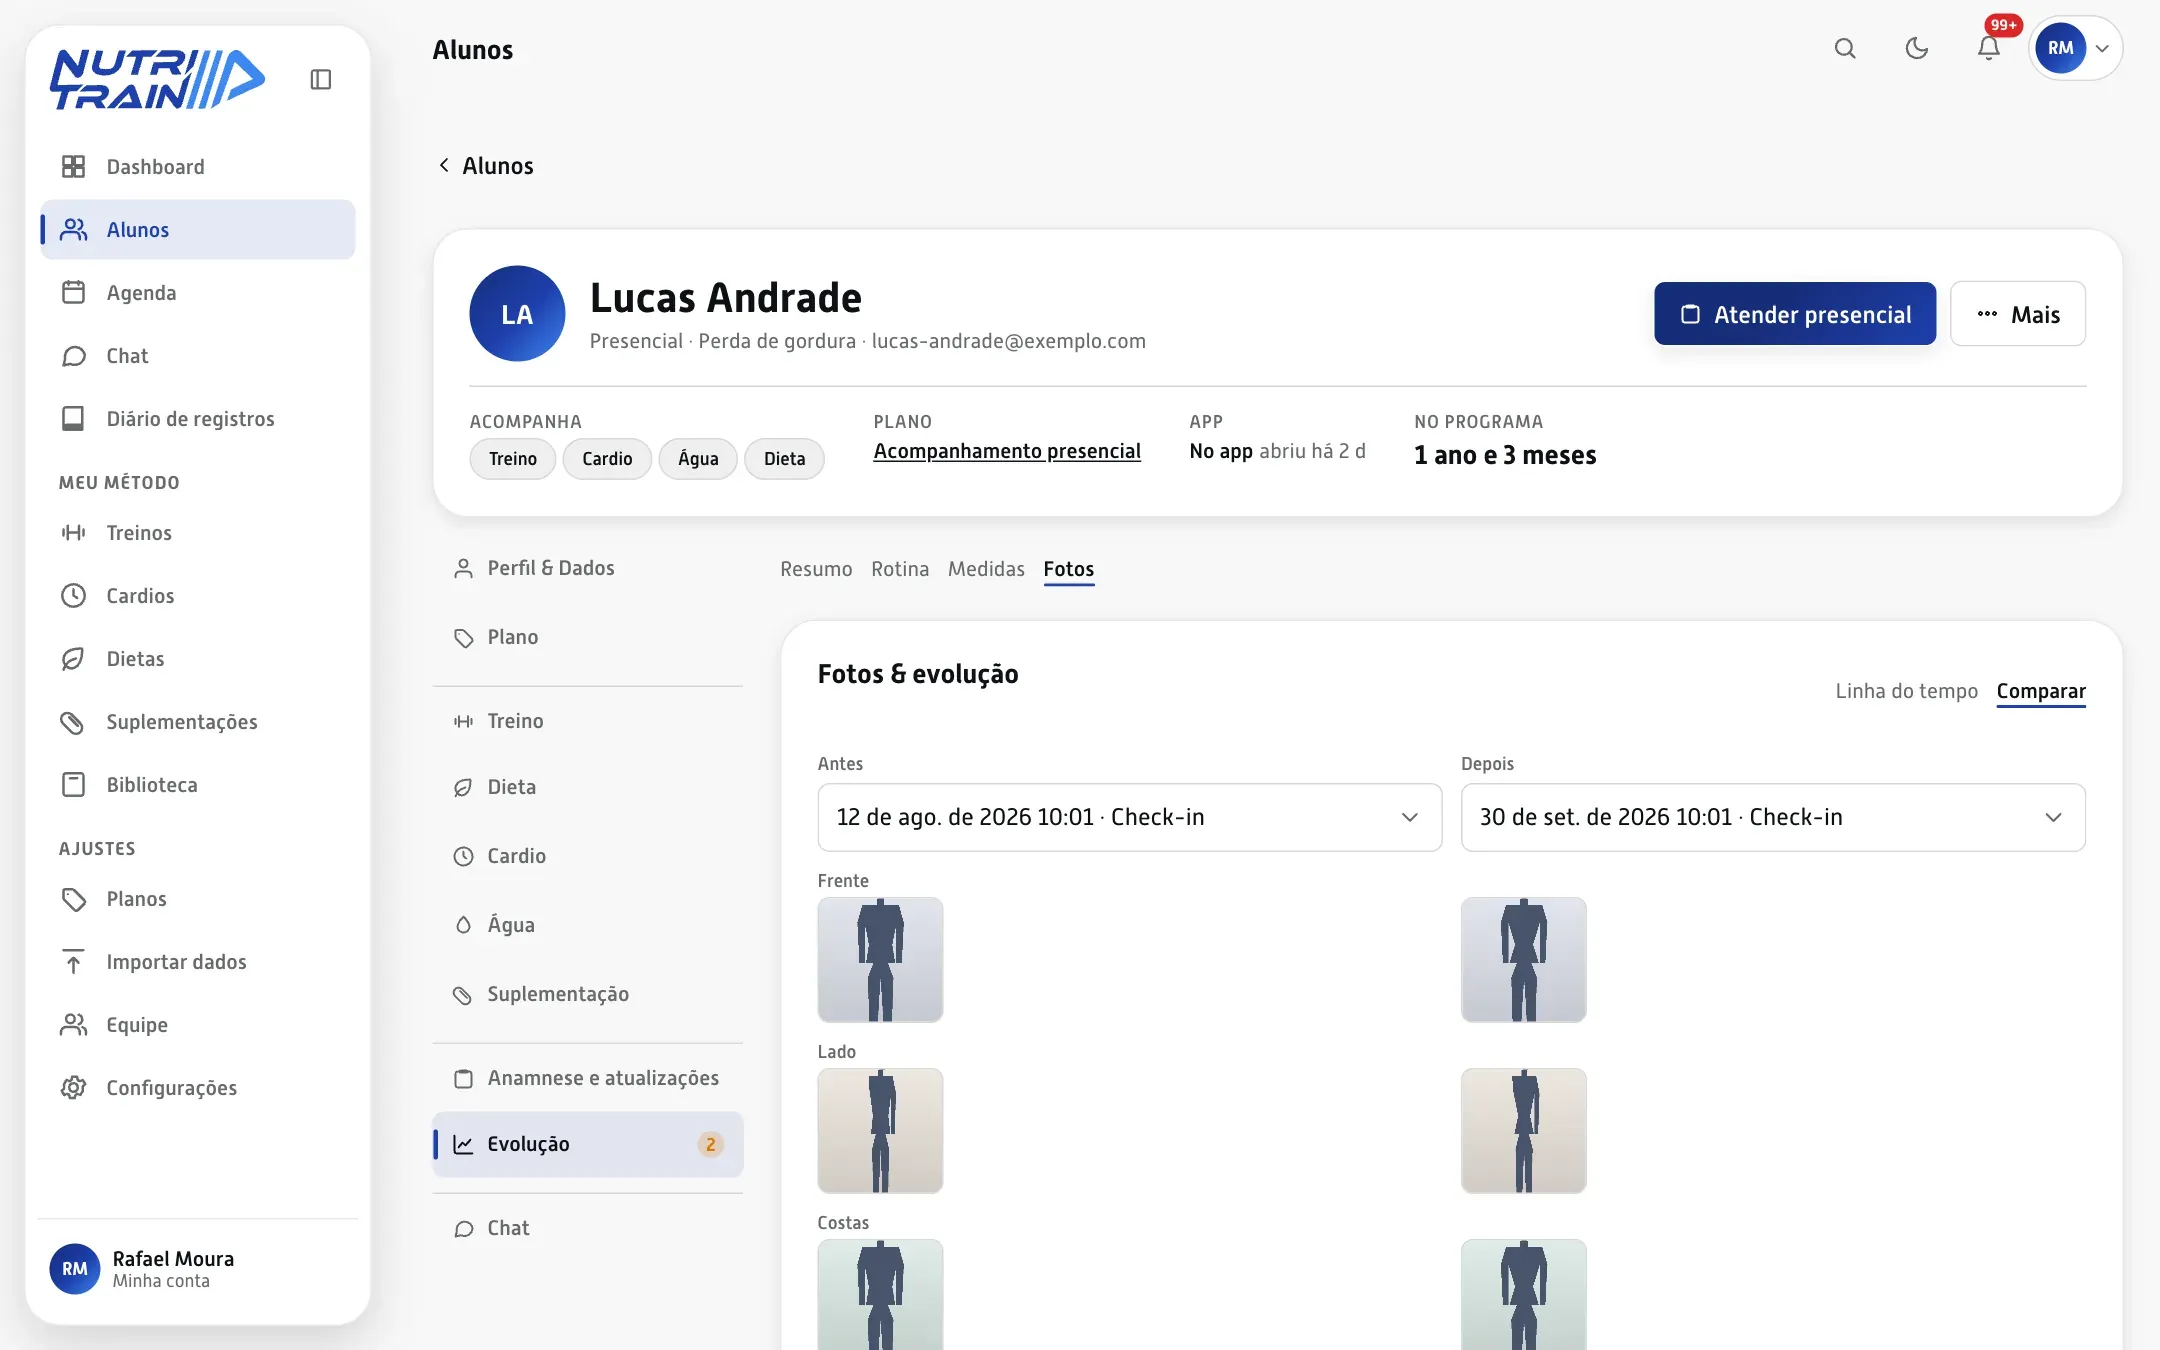2160x1350 pixels.
Task: Open the Antes Frente photo thumbnail
Action: pyautogui.click(x=880, y=959)
